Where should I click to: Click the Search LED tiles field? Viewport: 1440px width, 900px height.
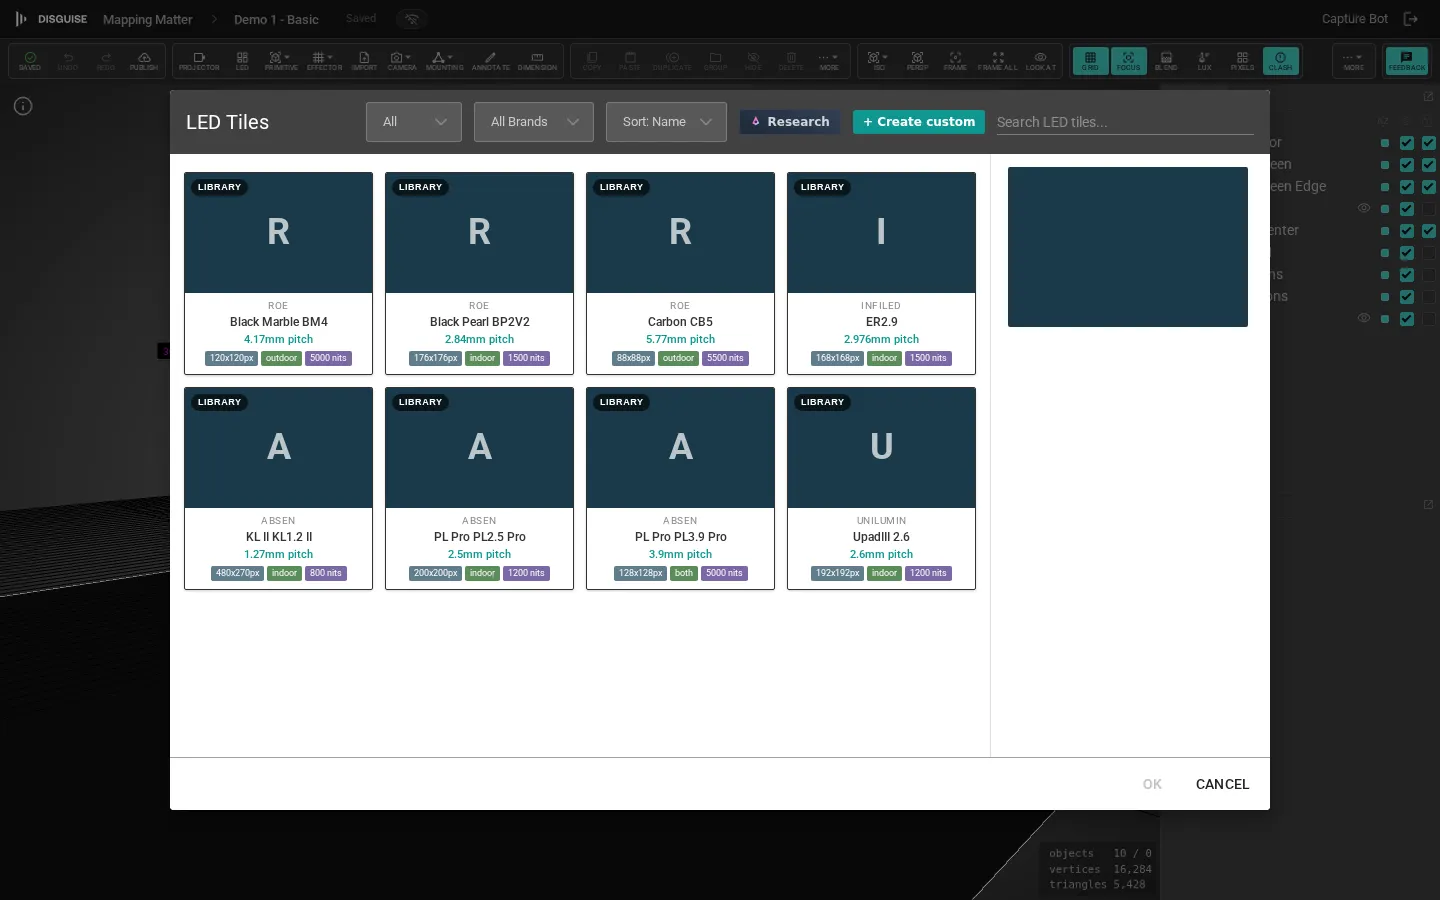[1125, 122]
